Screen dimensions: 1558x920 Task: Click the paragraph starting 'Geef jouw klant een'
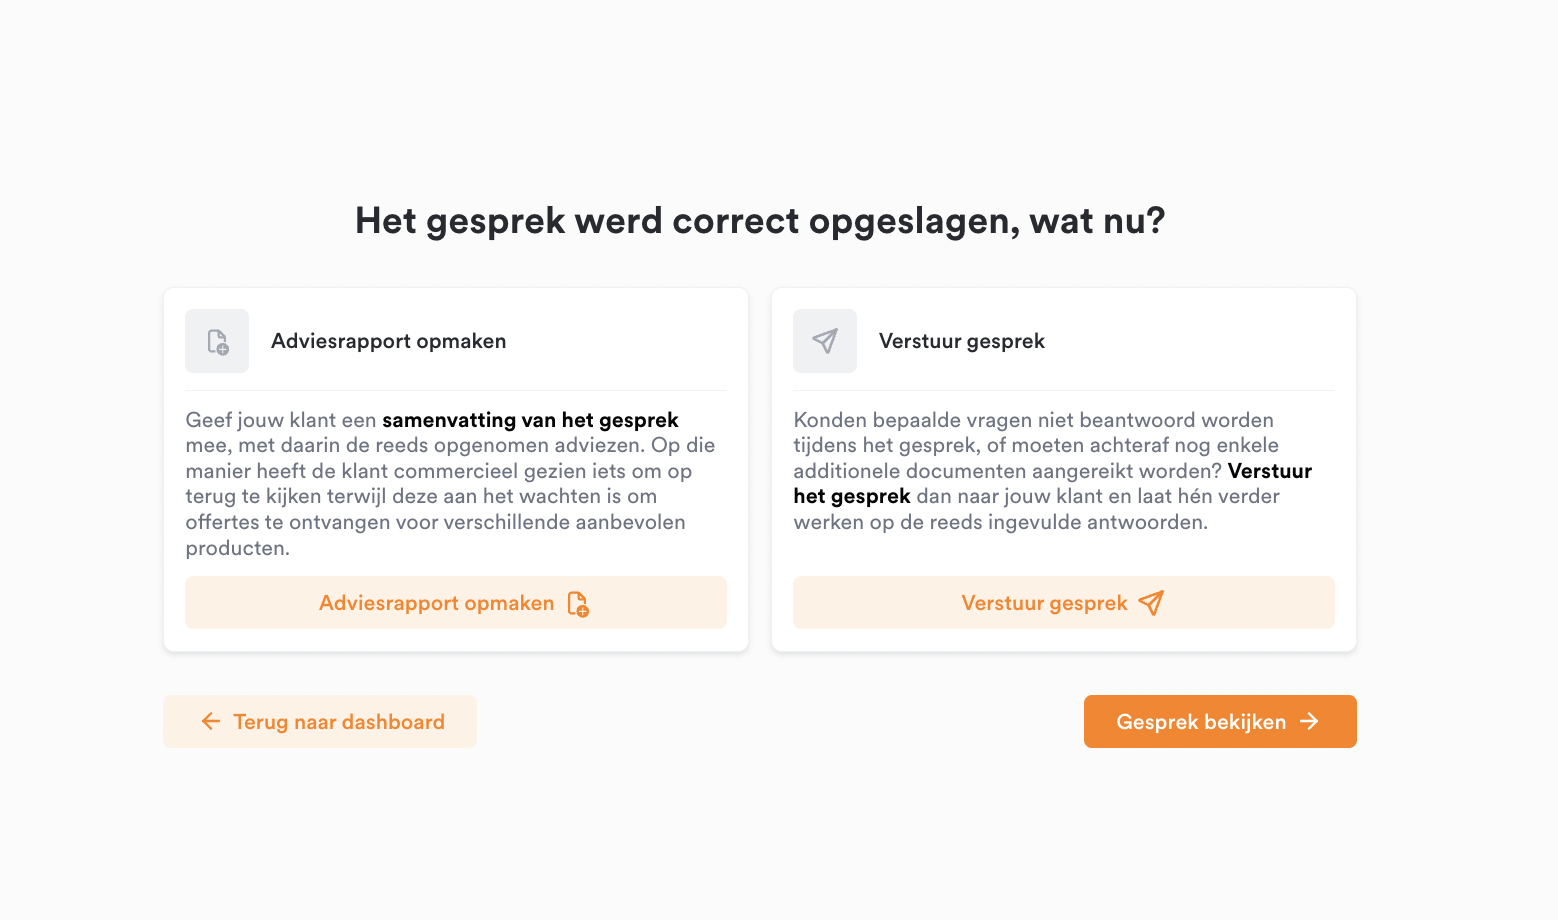[452, 484]
